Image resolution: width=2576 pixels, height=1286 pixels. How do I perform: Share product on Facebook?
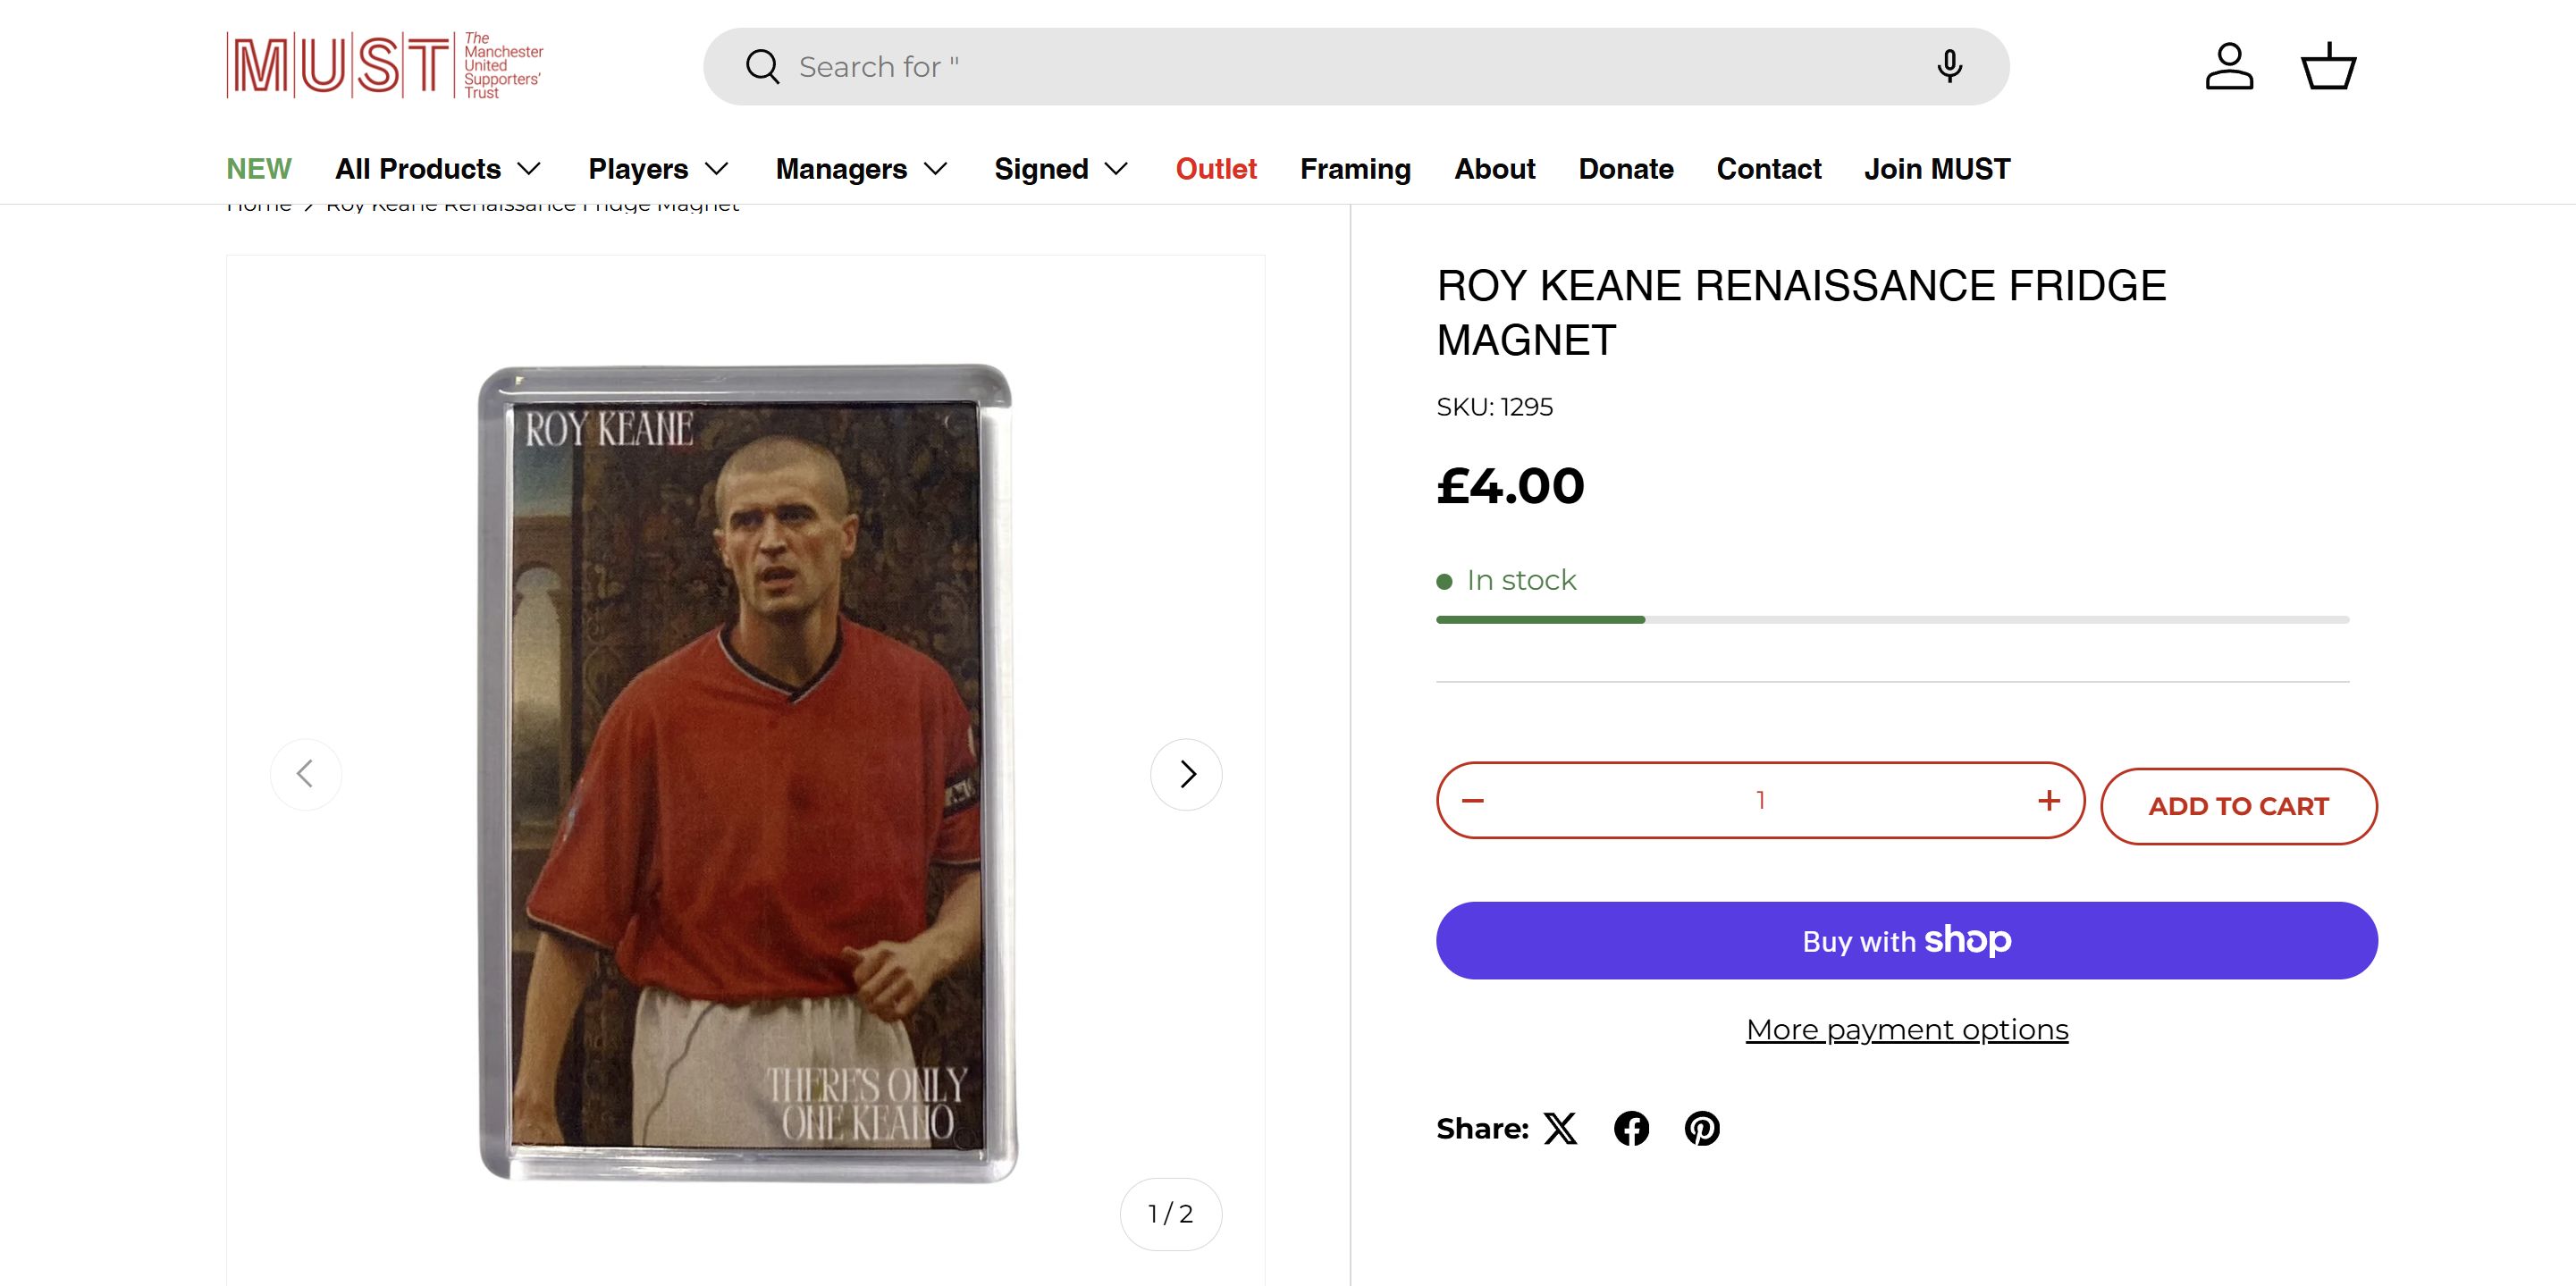tap(1631, 1129)
